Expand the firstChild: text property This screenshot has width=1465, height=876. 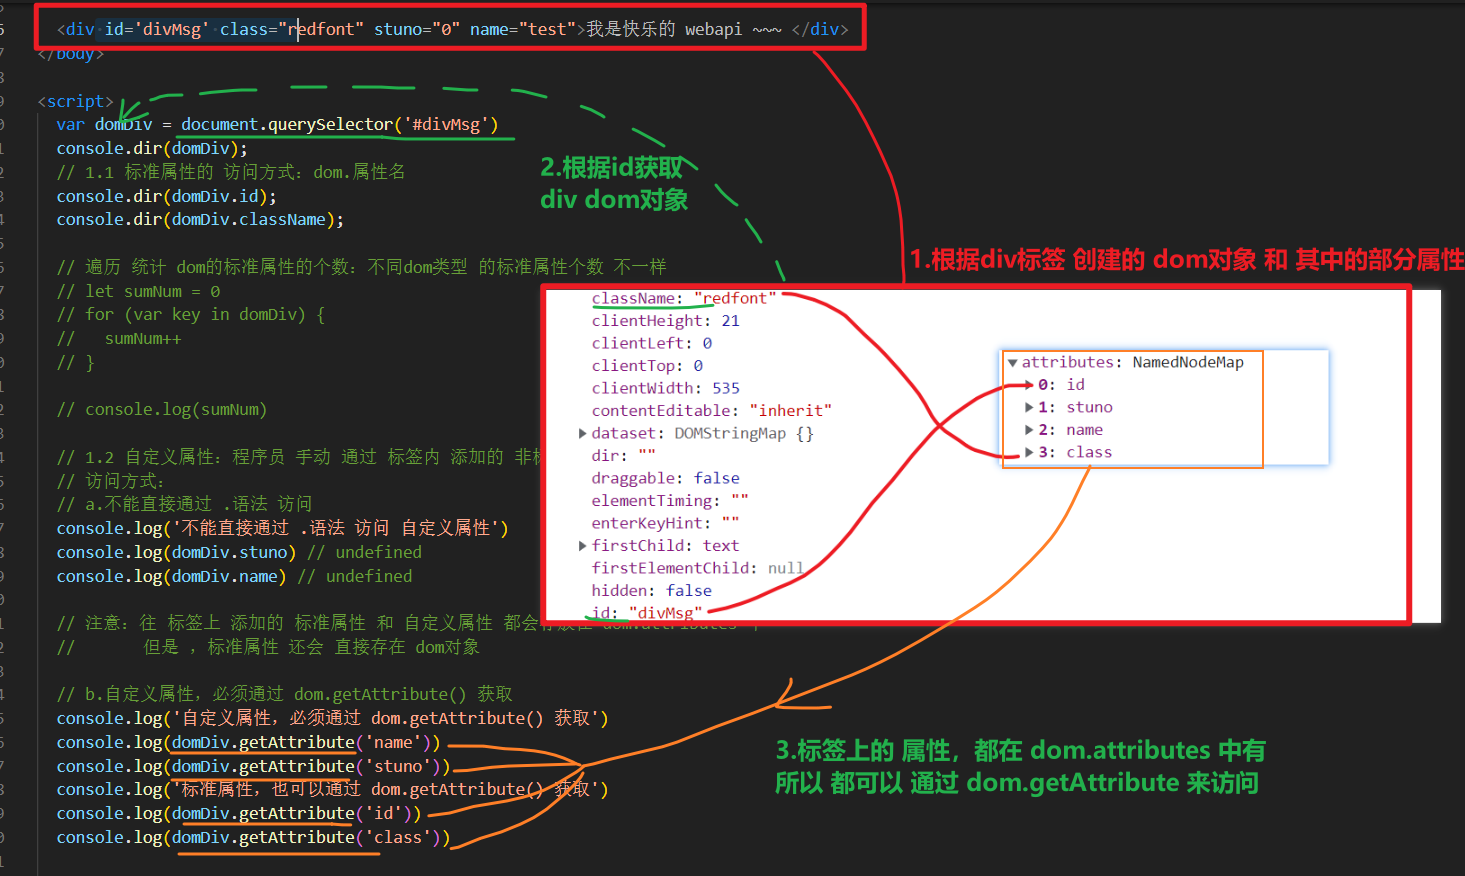click(583, 546)
